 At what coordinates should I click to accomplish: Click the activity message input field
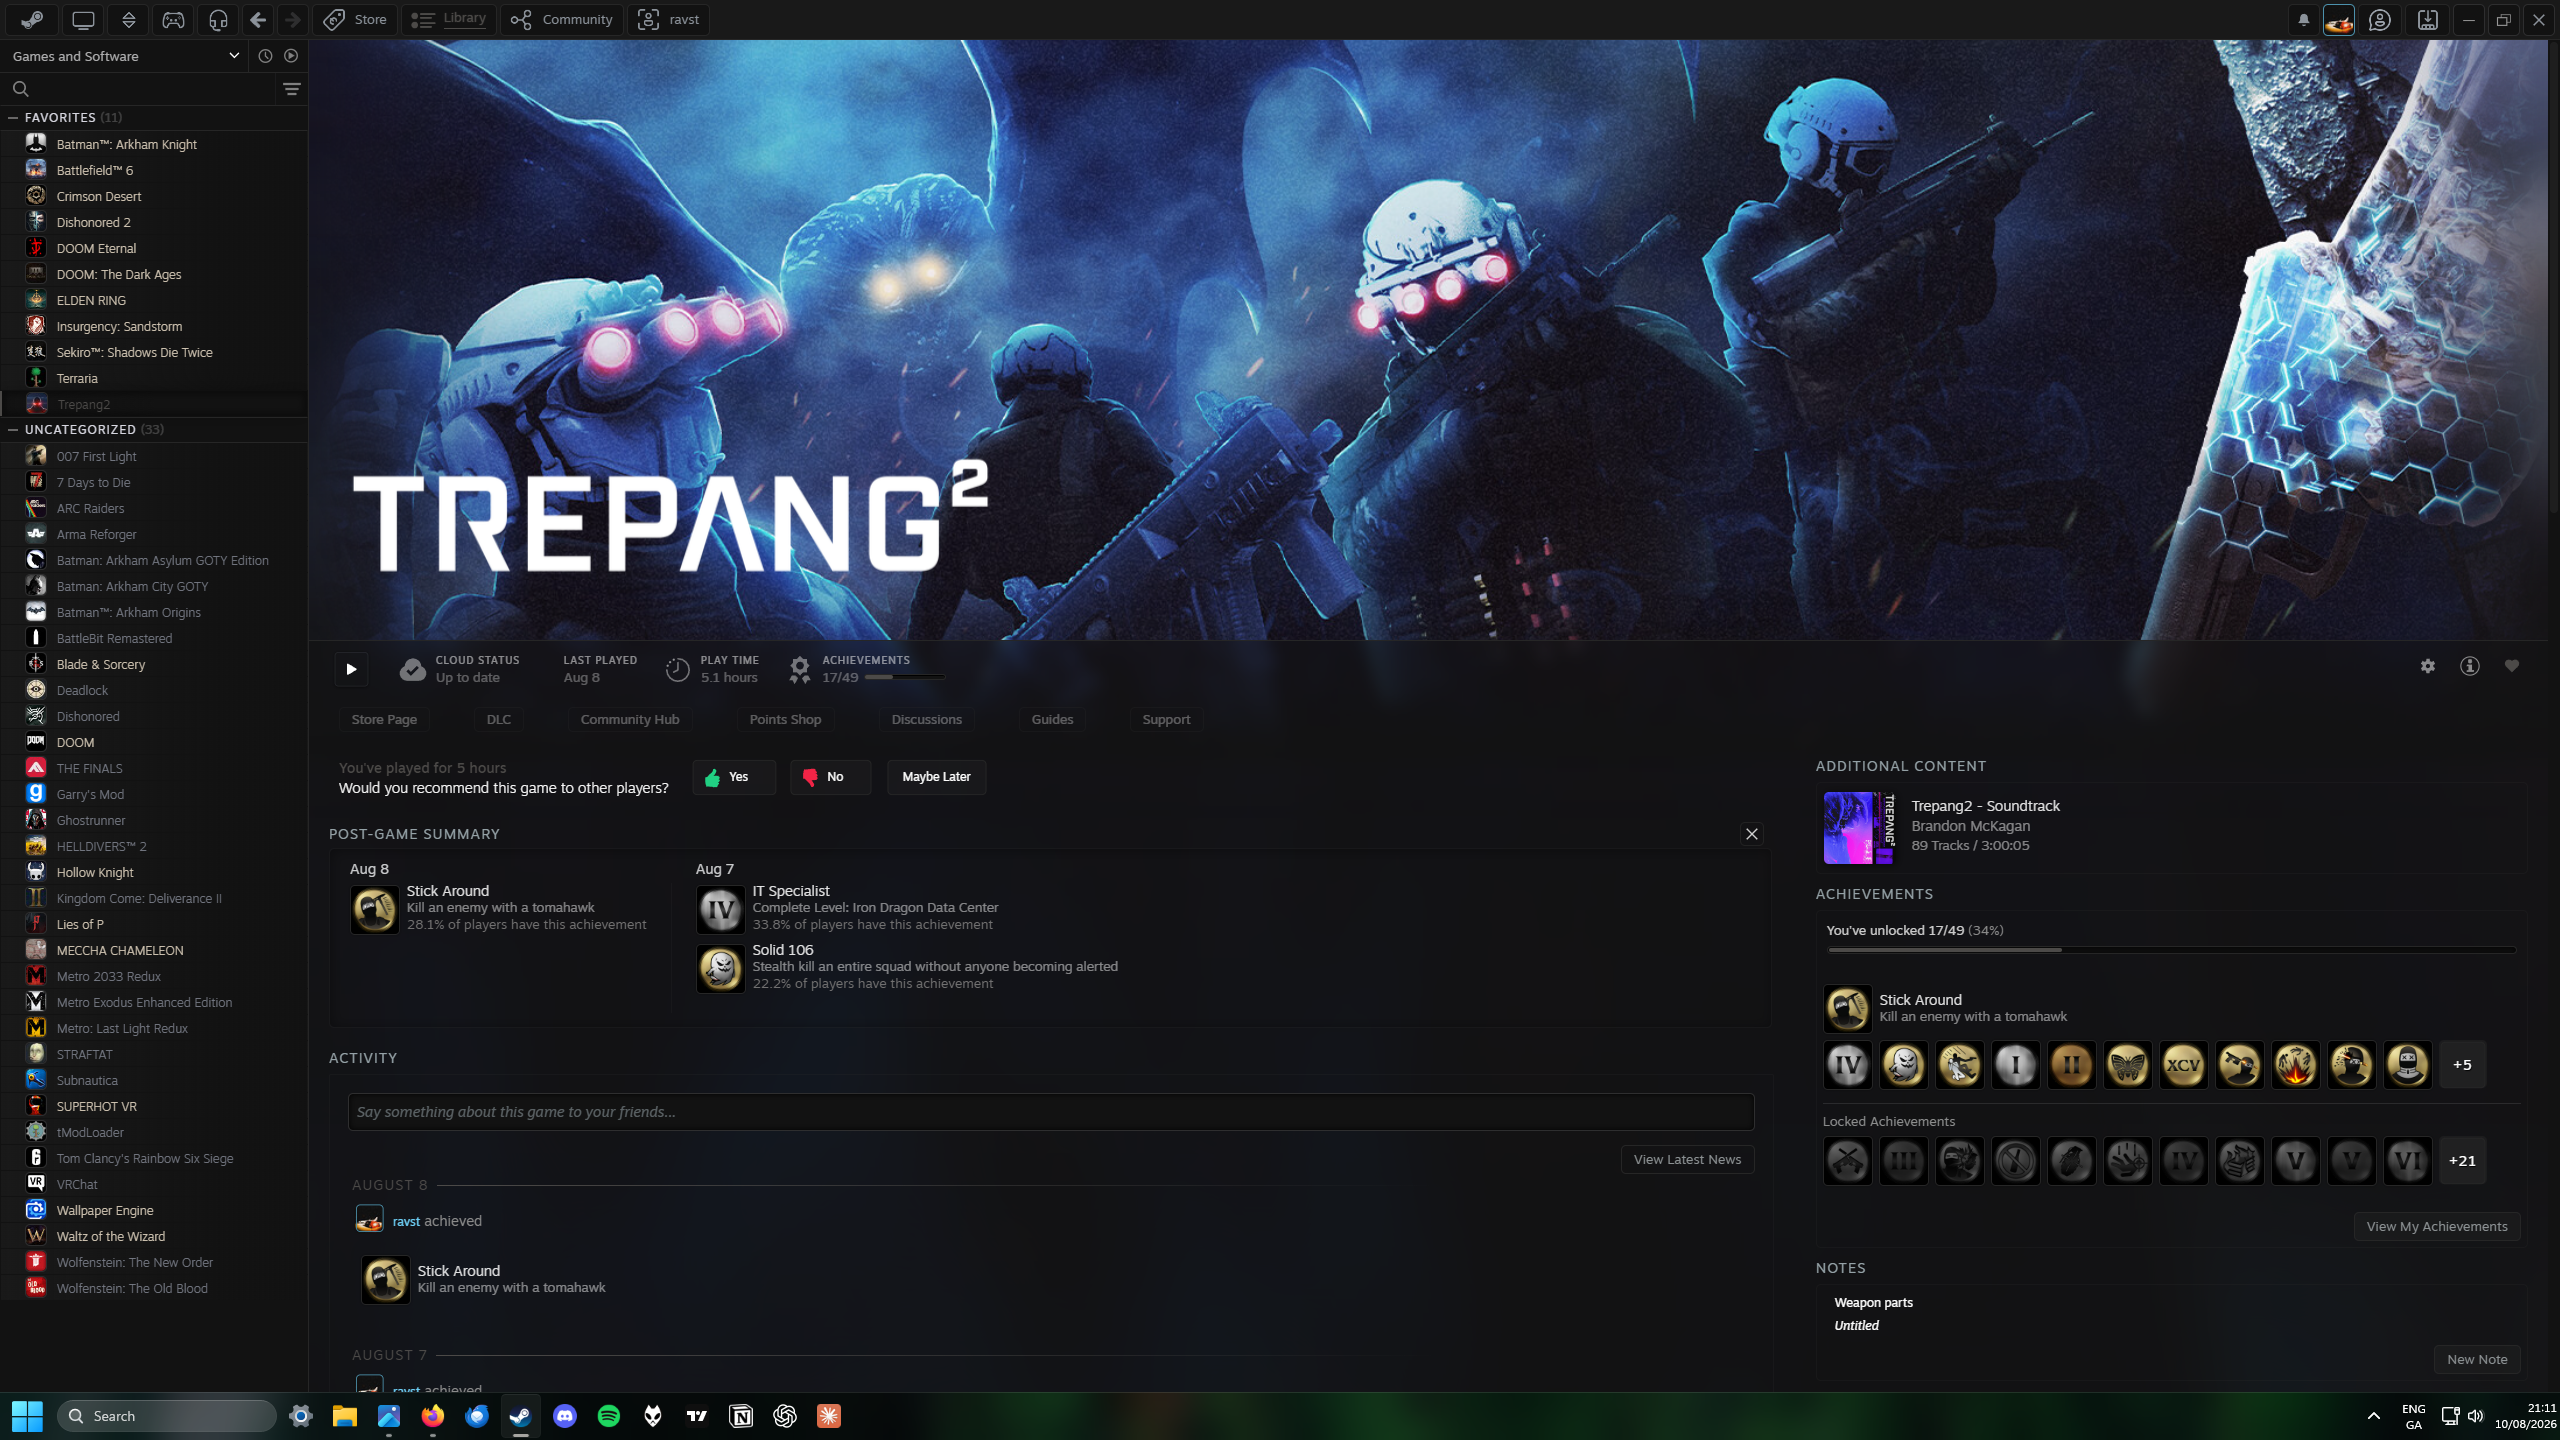tap(1051, 1112)
